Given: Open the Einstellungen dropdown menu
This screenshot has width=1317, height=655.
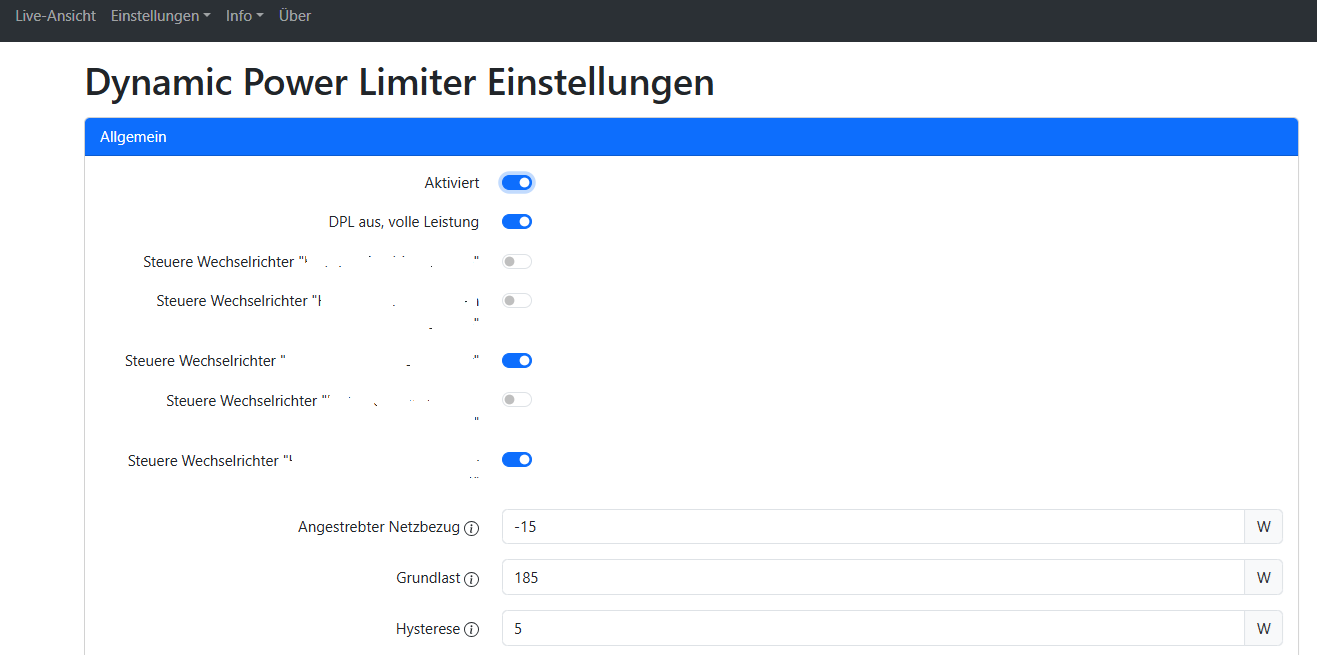Looking at the screenshot, I should pyautogui.click(x=160, y=16).
